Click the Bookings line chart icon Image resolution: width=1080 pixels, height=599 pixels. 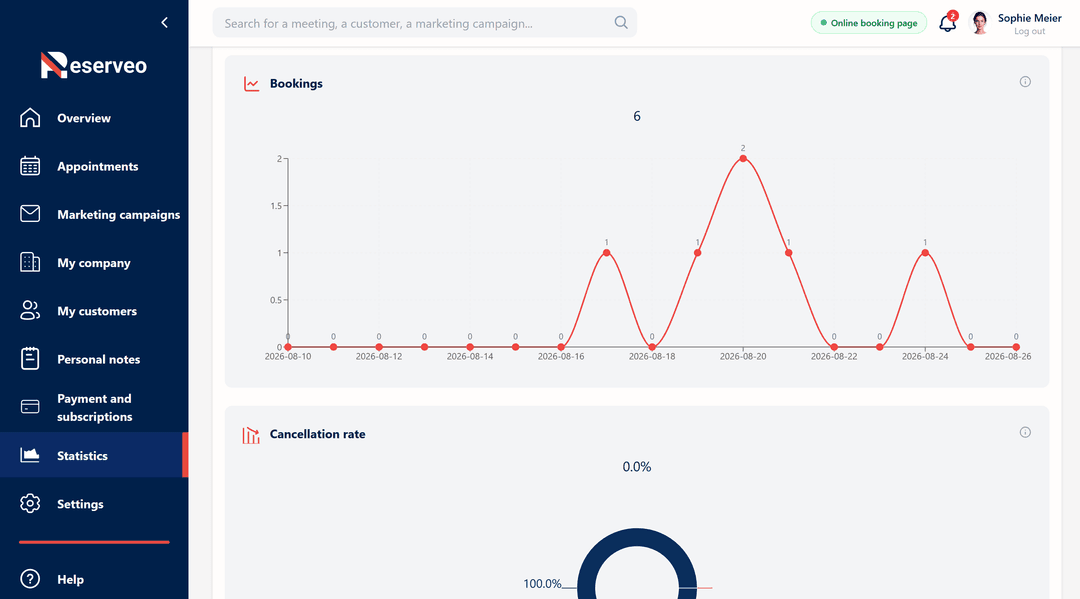251,84
